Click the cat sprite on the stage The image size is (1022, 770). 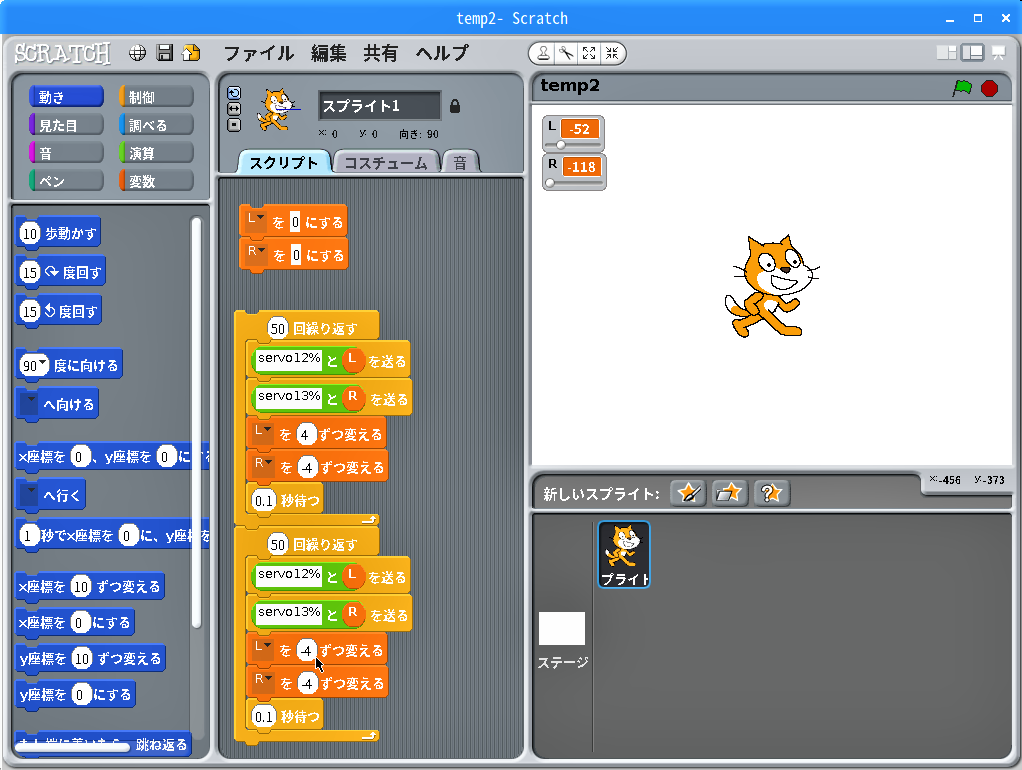(x=771, y=286)
